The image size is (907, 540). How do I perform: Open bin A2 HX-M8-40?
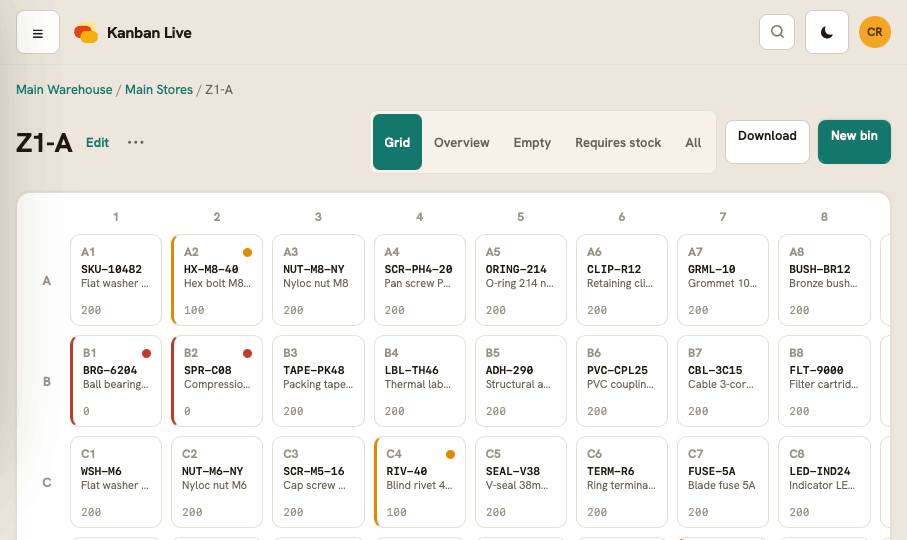(217, 280)
